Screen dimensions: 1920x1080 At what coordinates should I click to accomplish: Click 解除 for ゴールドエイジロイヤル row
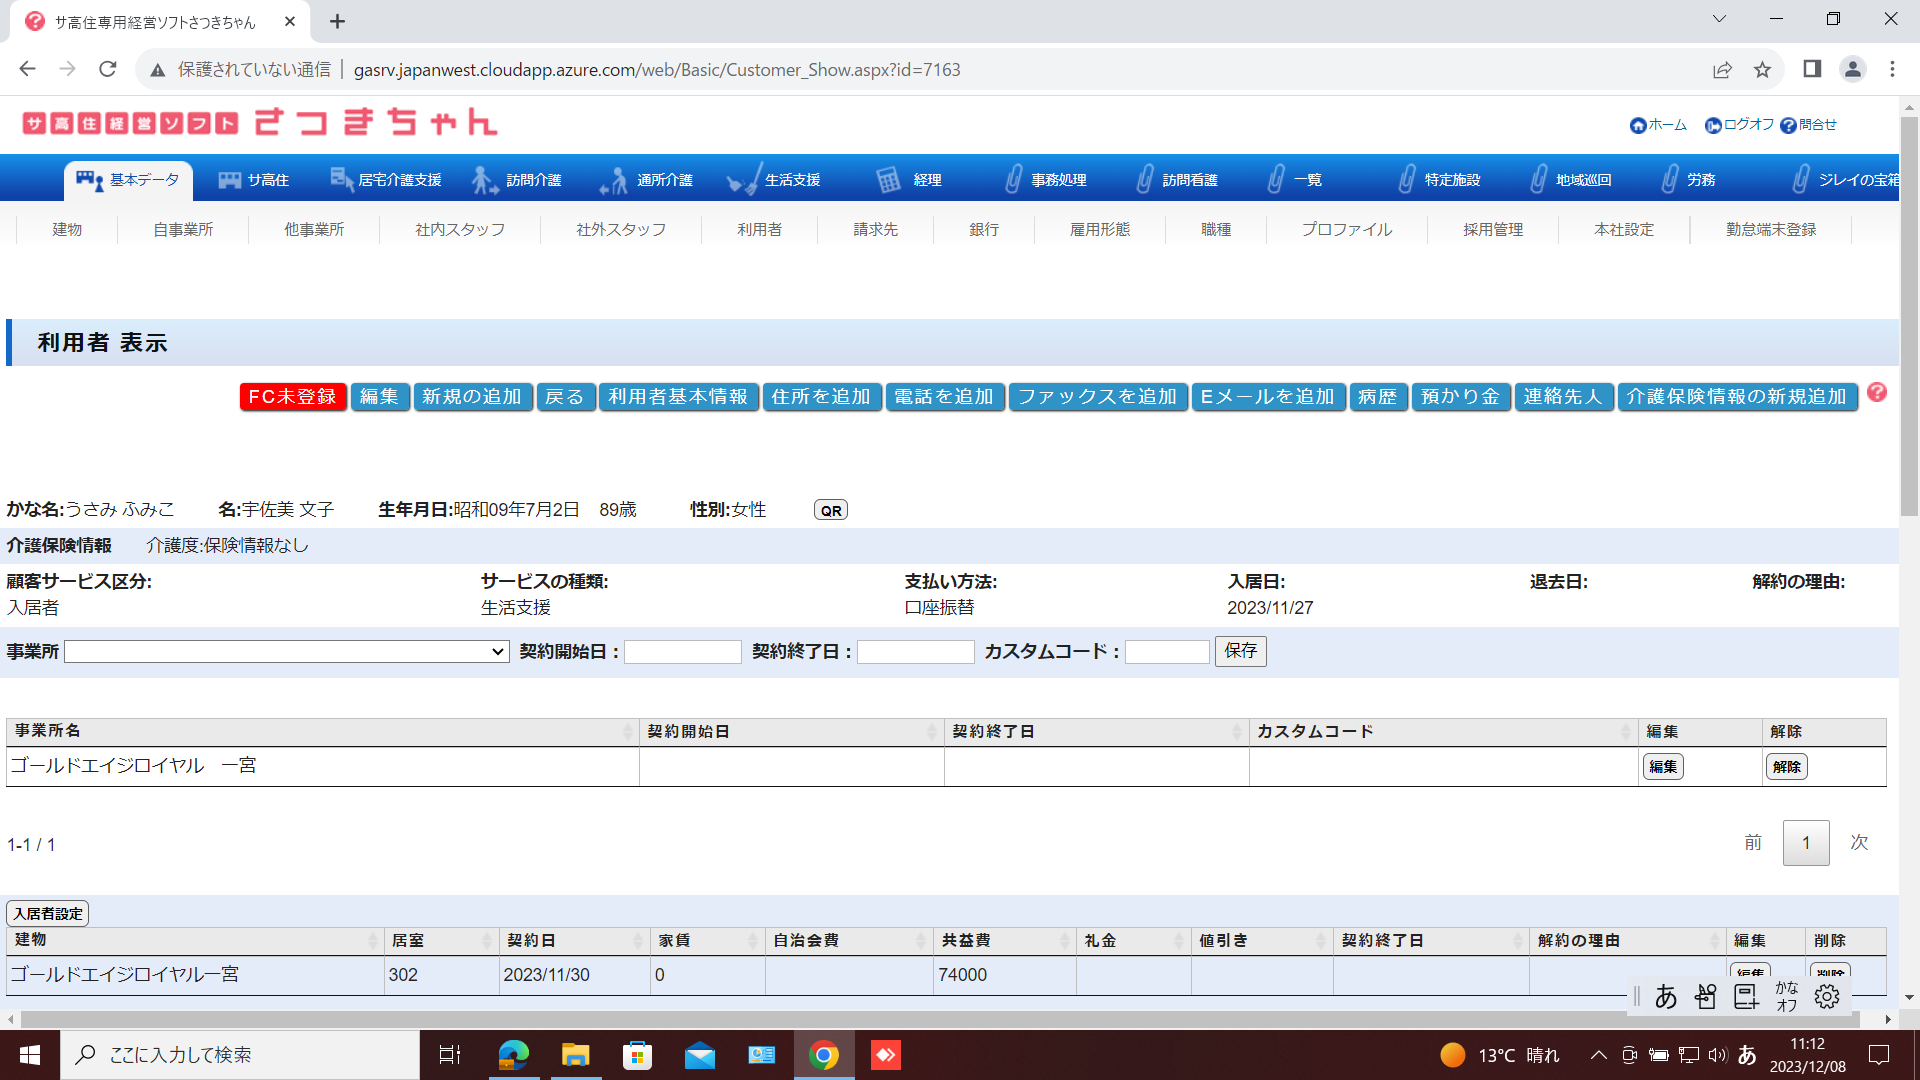pyautogui.click(x=1786, y=767)
